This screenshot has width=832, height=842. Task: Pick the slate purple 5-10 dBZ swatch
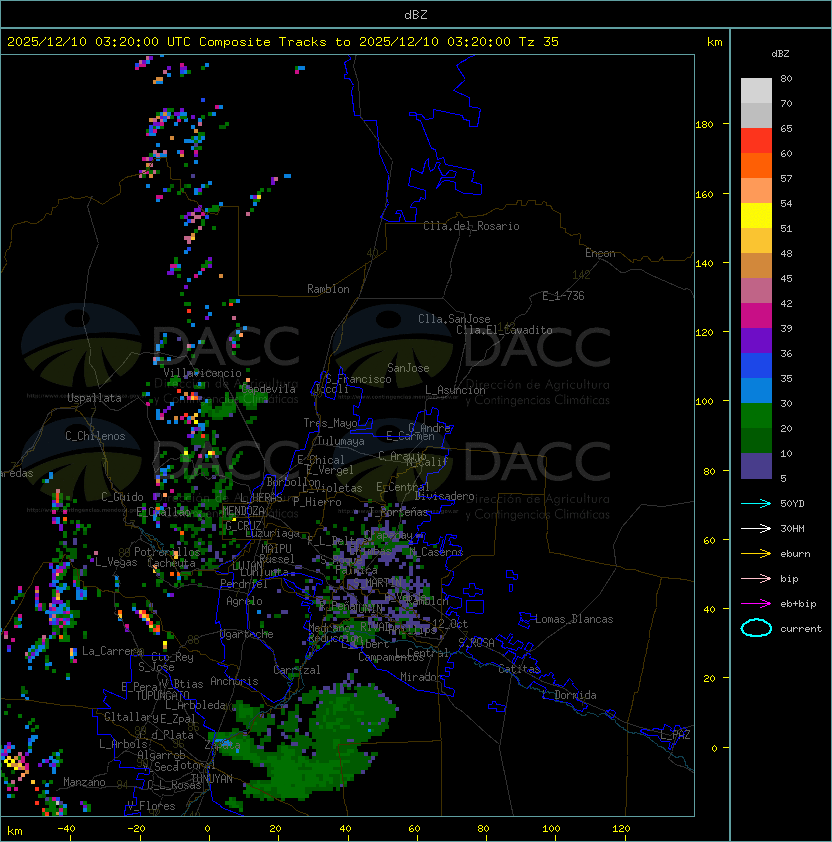click(x=756, y=466)
